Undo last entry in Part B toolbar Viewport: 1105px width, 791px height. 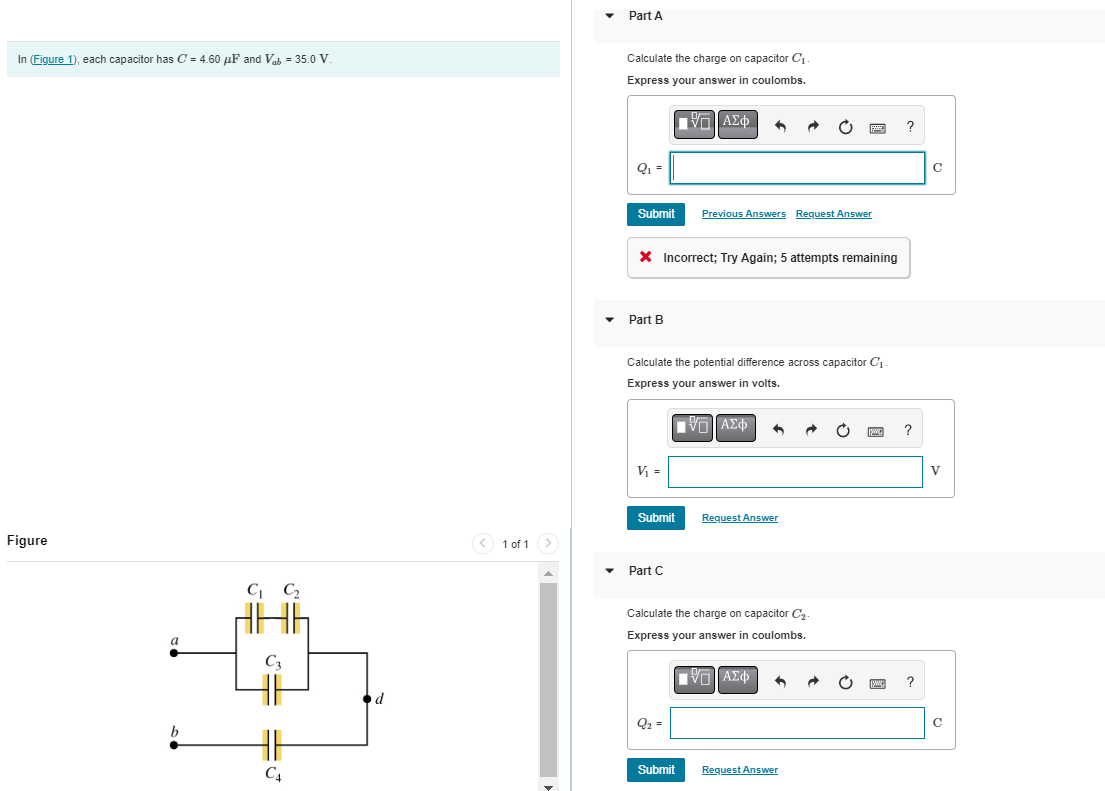pyautogui.click(x=778, y=430)
